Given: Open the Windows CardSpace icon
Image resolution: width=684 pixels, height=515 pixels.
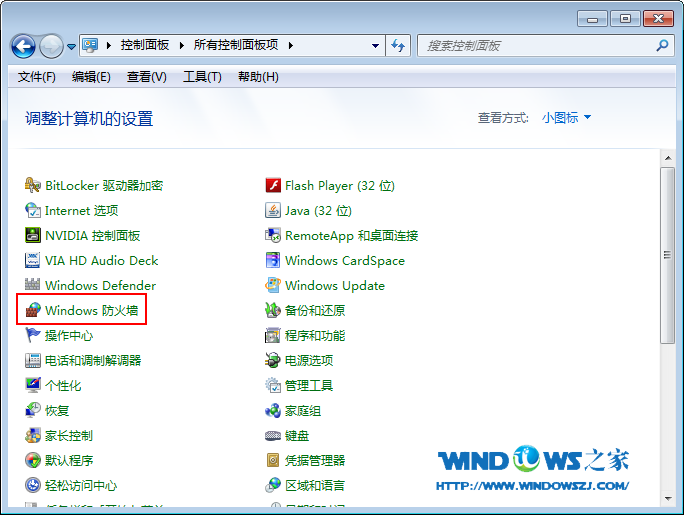Looking at the screenshot, I should point(273,260).
